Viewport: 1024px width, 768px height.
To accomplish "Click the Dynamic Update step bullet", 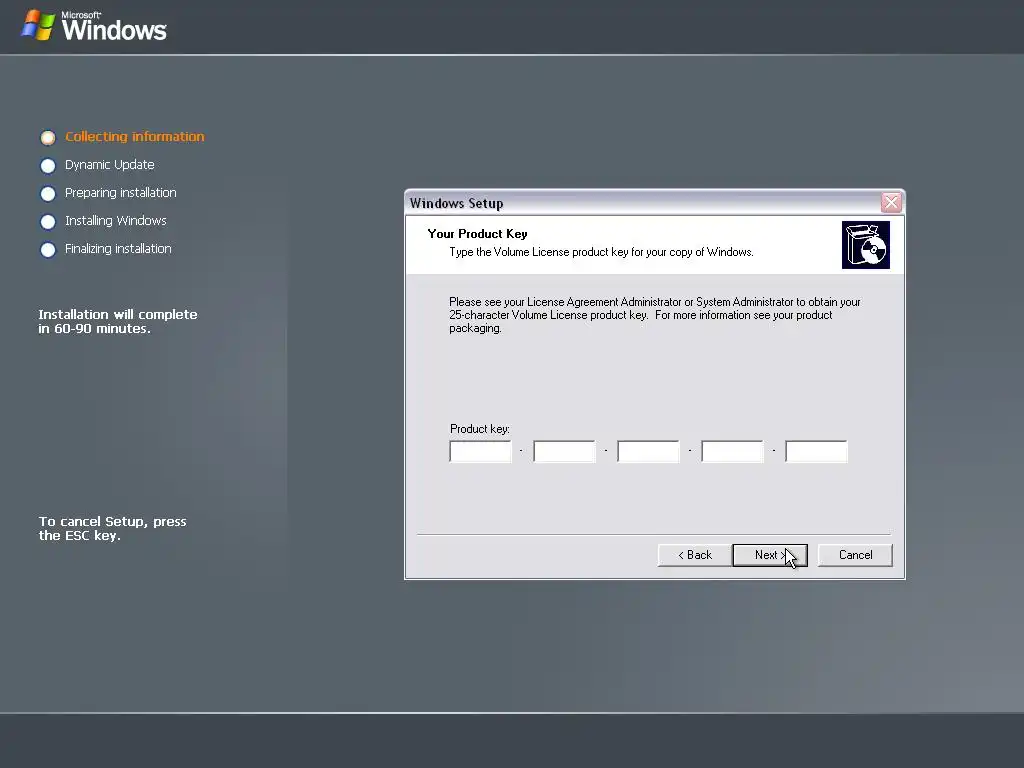I will tap(48, 165).
